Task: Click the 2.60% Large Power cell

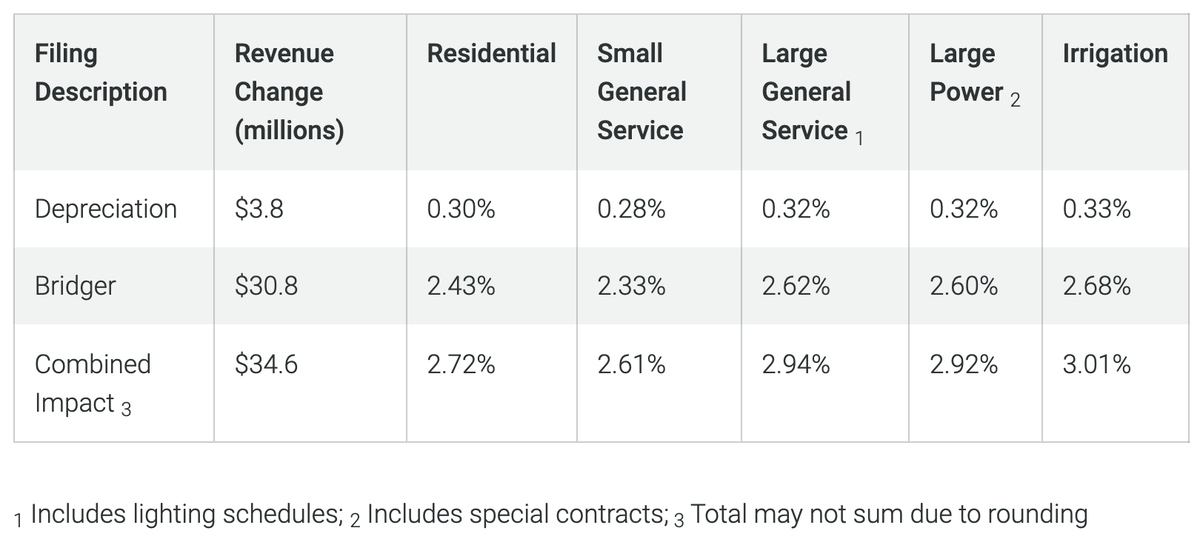Action: tap(963, 286)
